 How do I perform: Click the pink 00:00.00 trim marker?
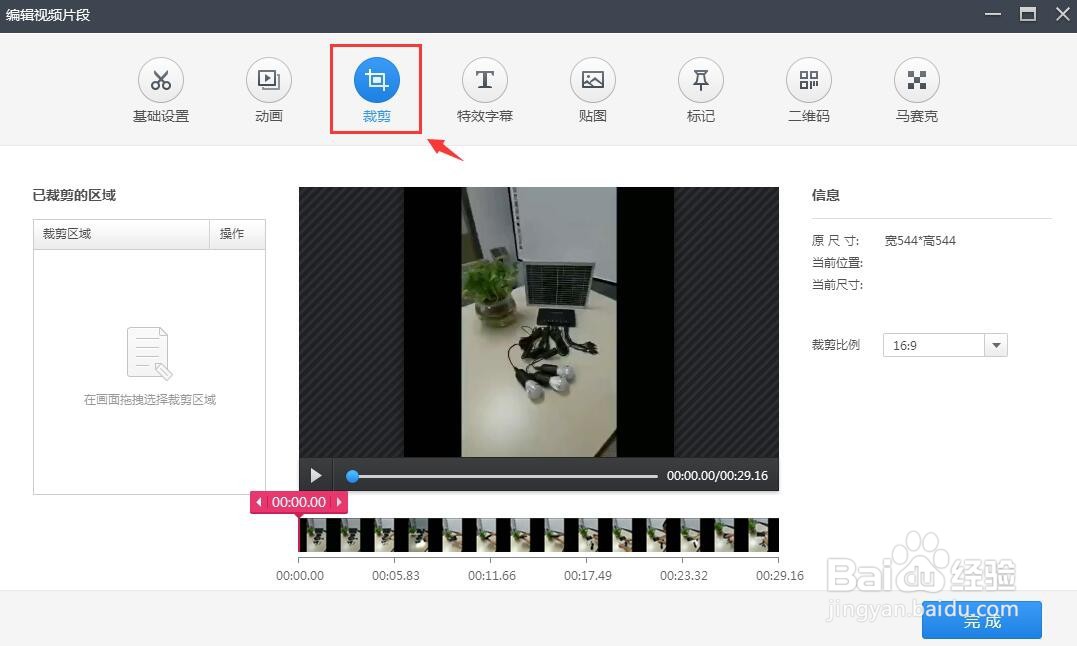[x=298, y=502]
